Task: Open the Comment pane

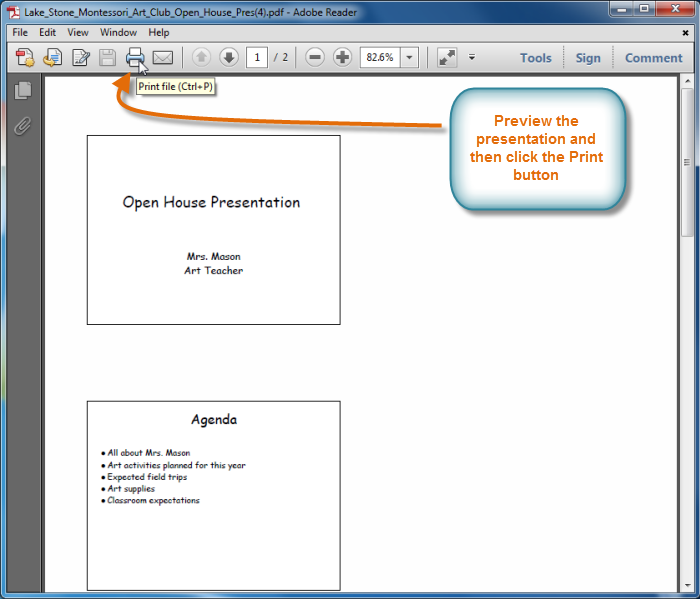Action: (654, 58)
